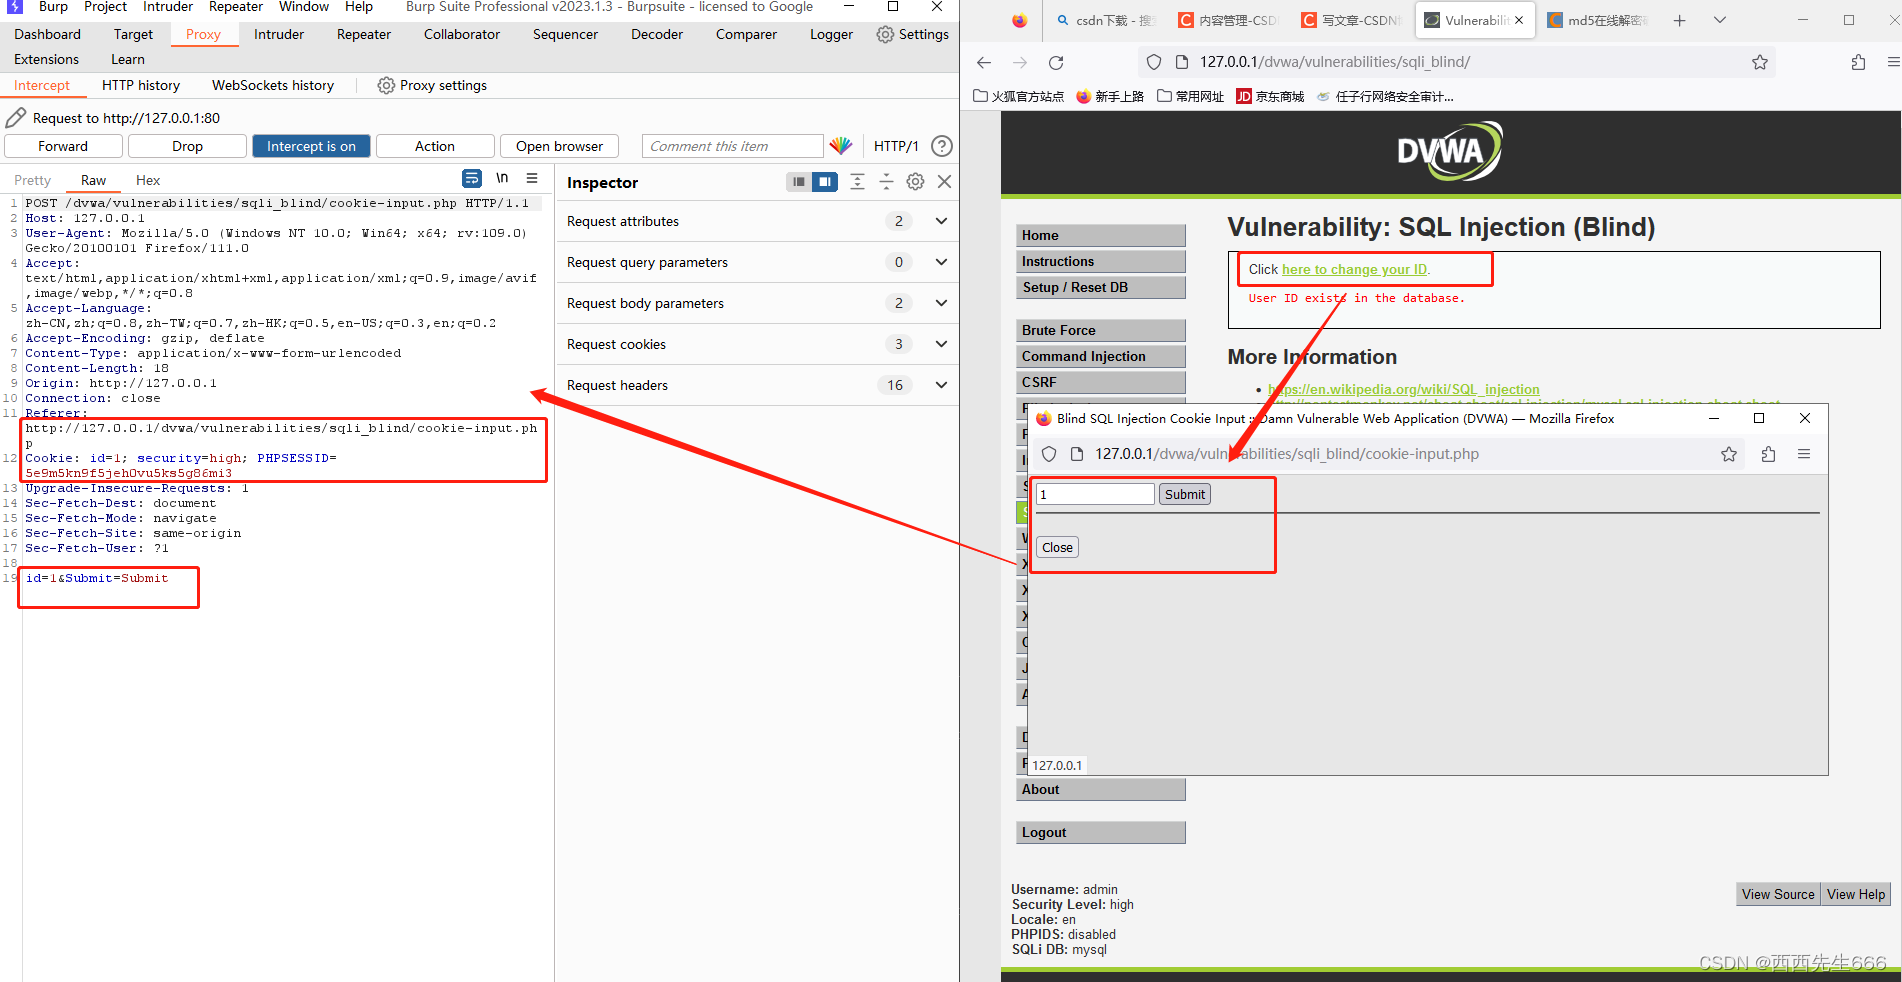This screenshot has width=1902, height=982.
Task: Open Proxy settings
Action: click(x=432, y=85)
